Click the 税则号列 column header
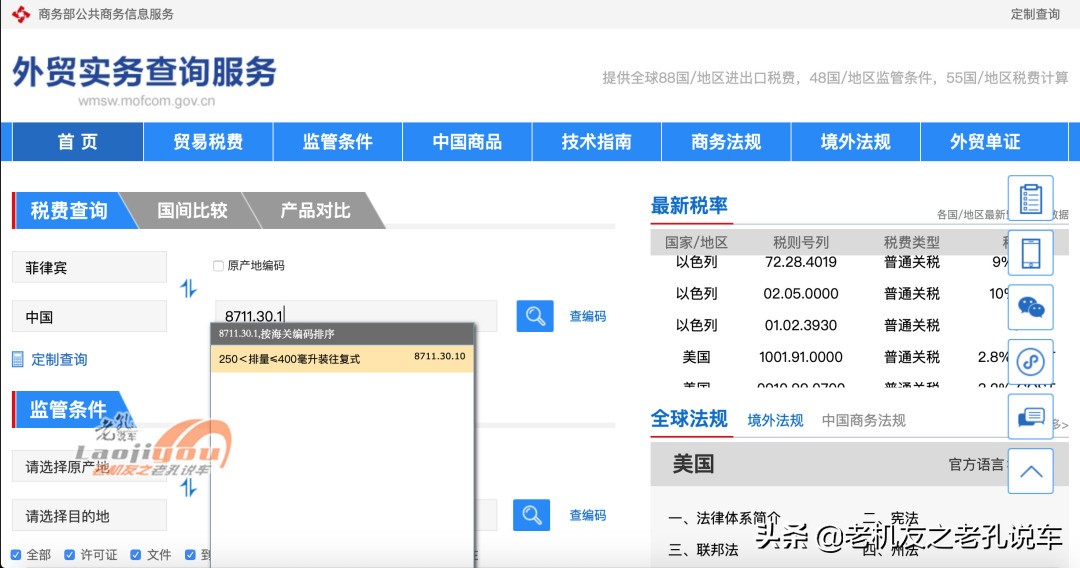Screen dimensions: 1080x568 coord(801,242)
